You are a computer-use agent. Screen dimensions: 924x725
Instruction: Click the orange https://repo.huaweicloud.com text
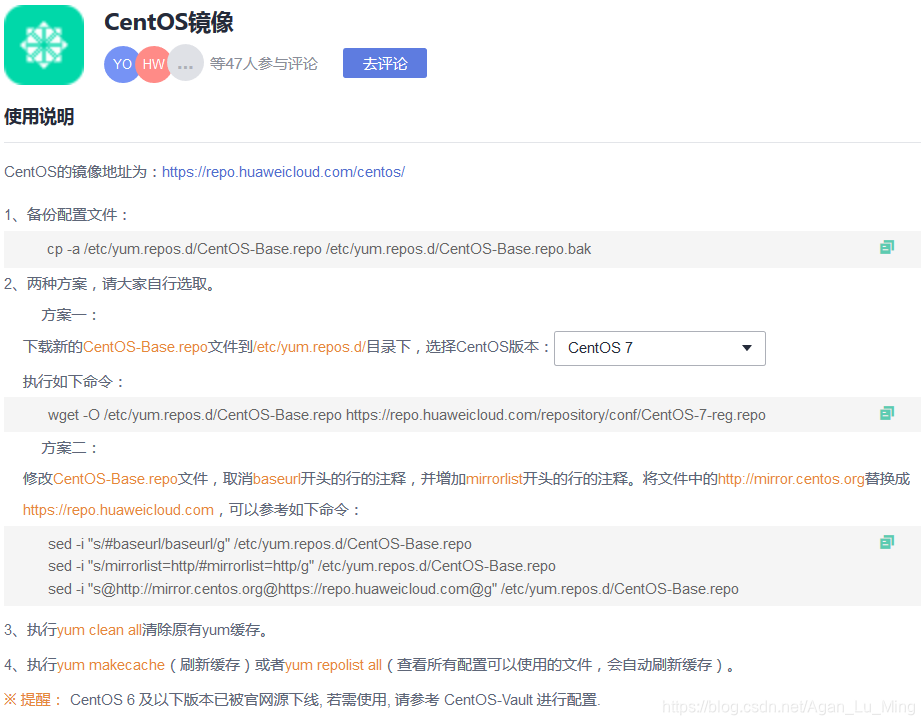click(x=118, y=510)
